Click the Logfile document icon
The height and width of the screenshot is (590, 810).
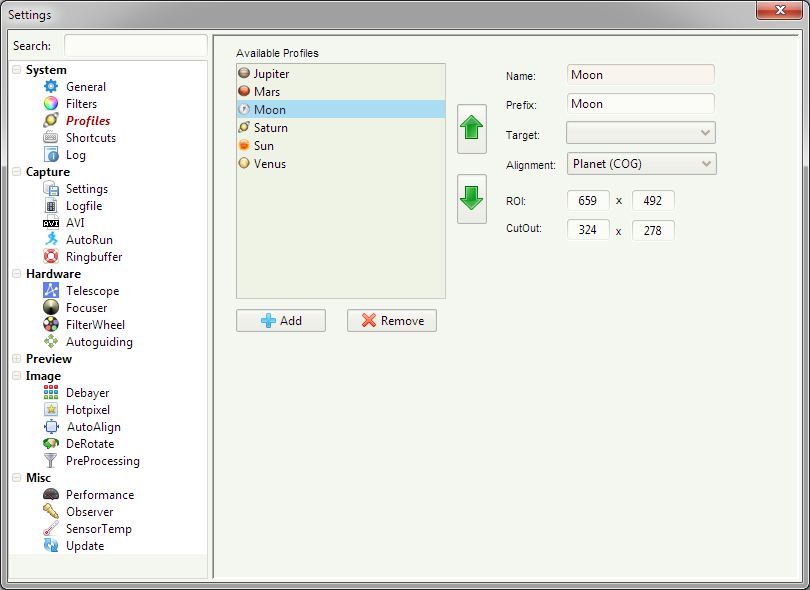51,206
